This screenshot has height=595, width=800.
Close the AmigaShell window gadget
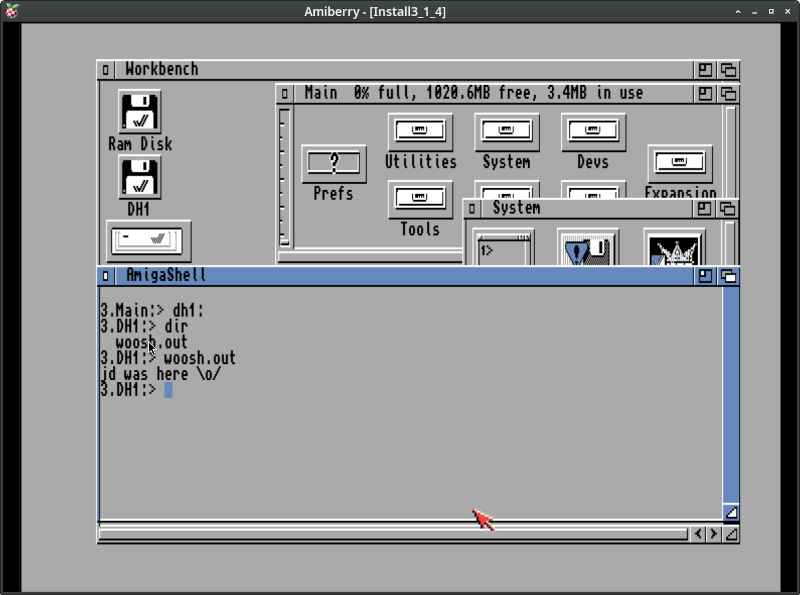point(106,276)
